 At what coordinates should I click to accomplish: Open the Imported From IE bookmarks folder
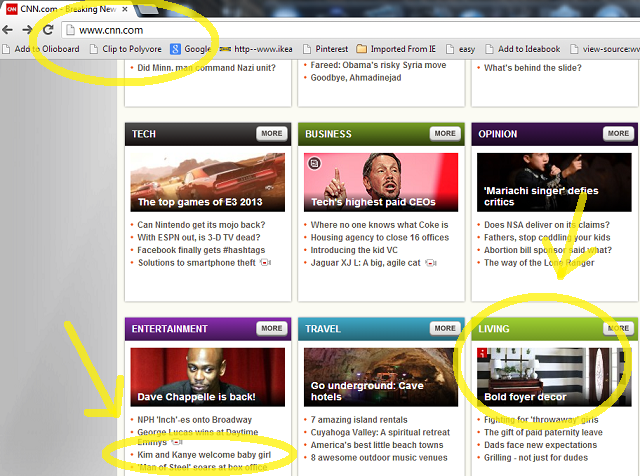(x=396, y=49)
